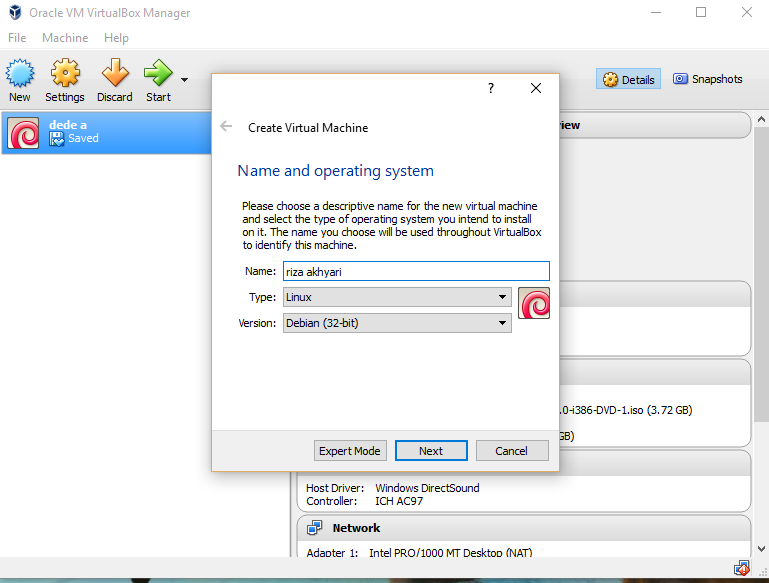Click the back arrow in the wizard

coord(226,127)
